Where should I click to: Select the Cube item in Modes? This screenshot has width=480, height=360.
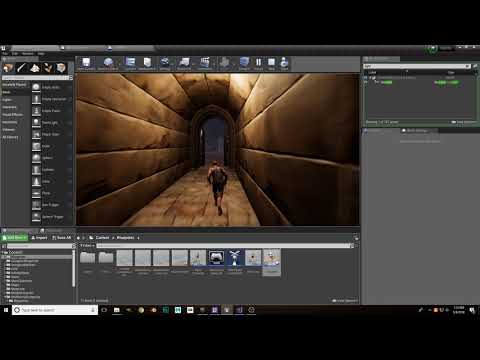pyautogui.click(x=52, y=146)
